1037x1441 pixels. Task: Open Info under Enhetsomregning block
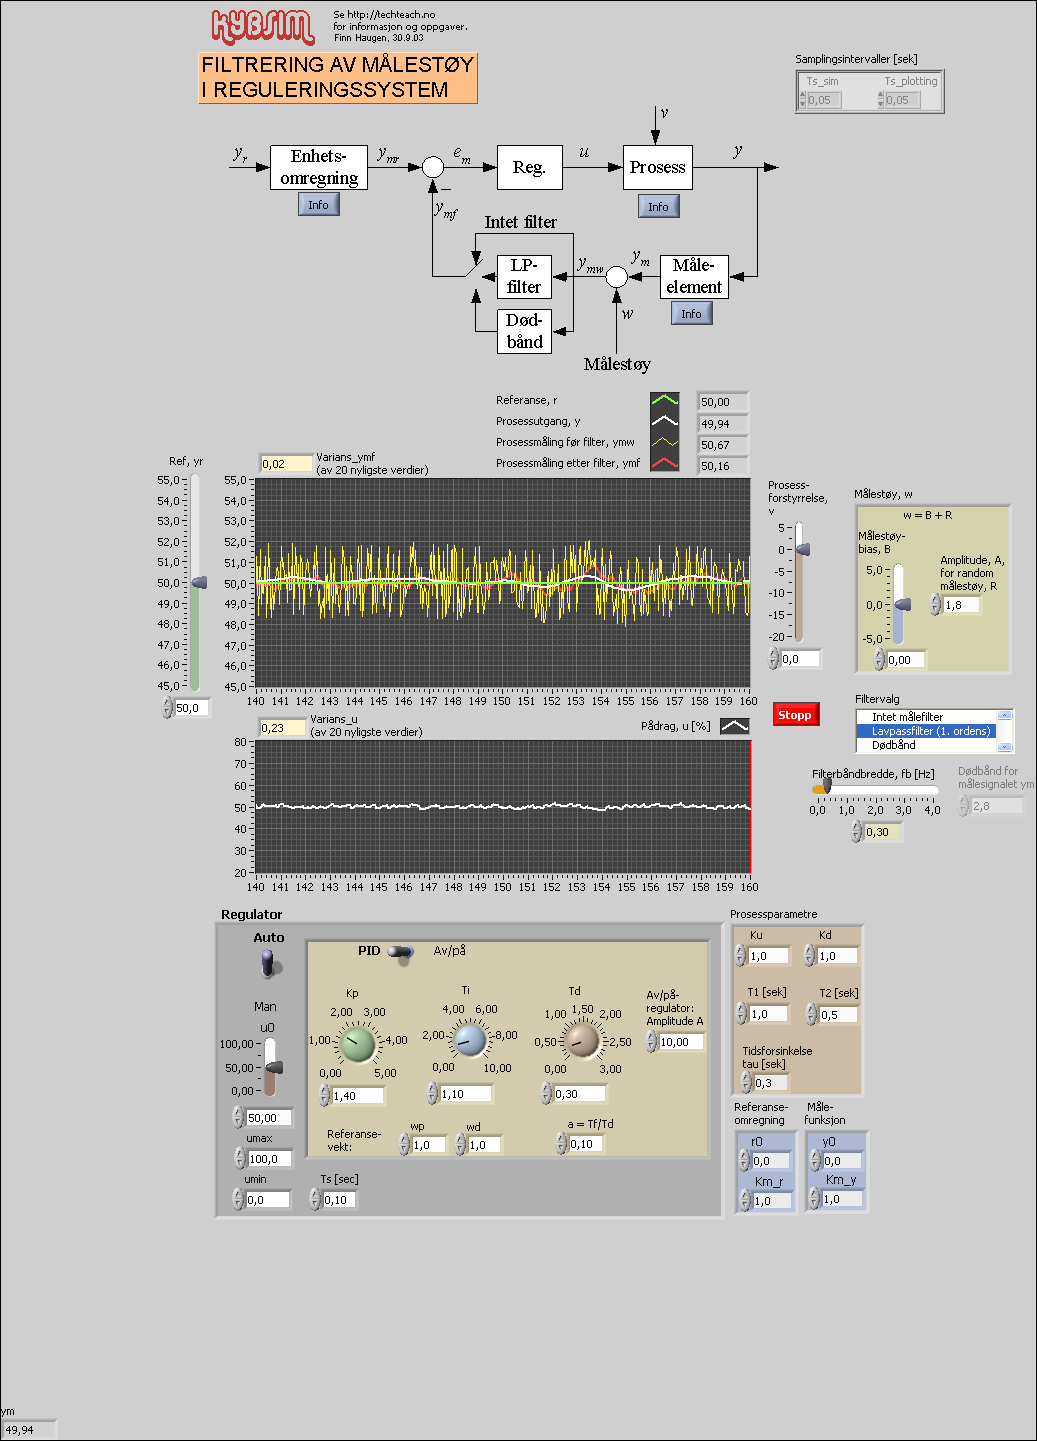pyautogui.click(x=318, y=205)
